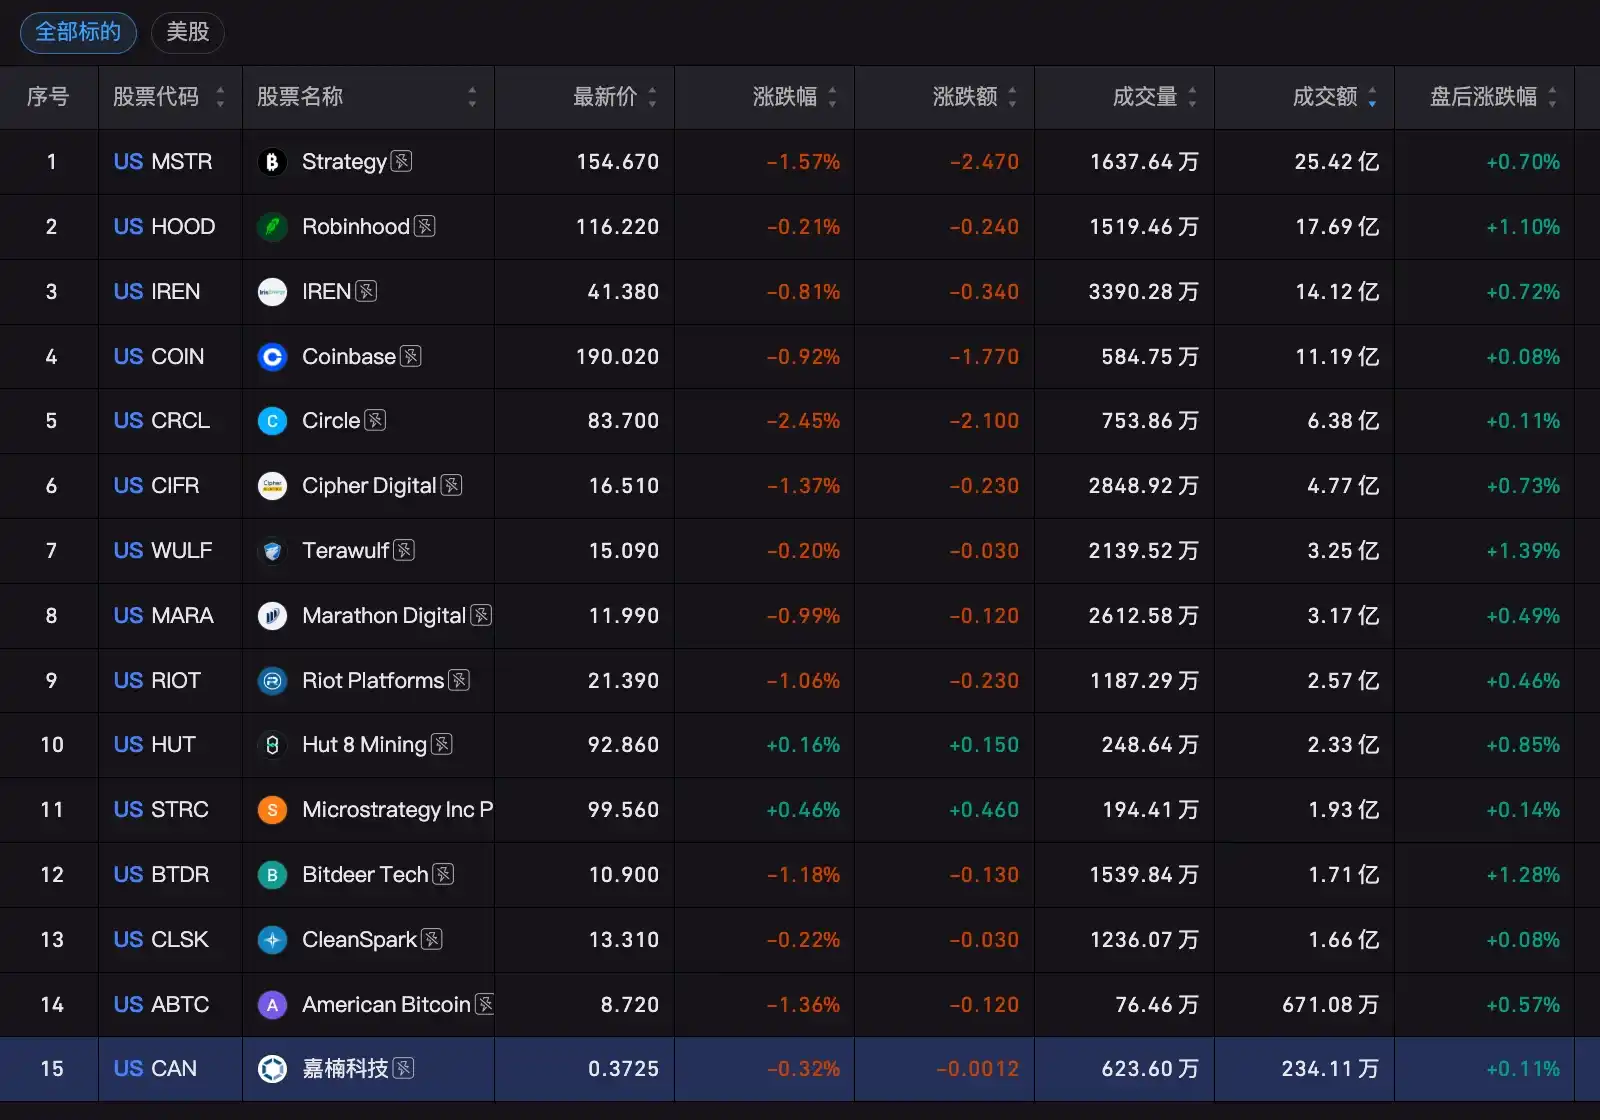Open the US BTDR stock code
Screen dimensions: 1600x1120
[161, 875]
